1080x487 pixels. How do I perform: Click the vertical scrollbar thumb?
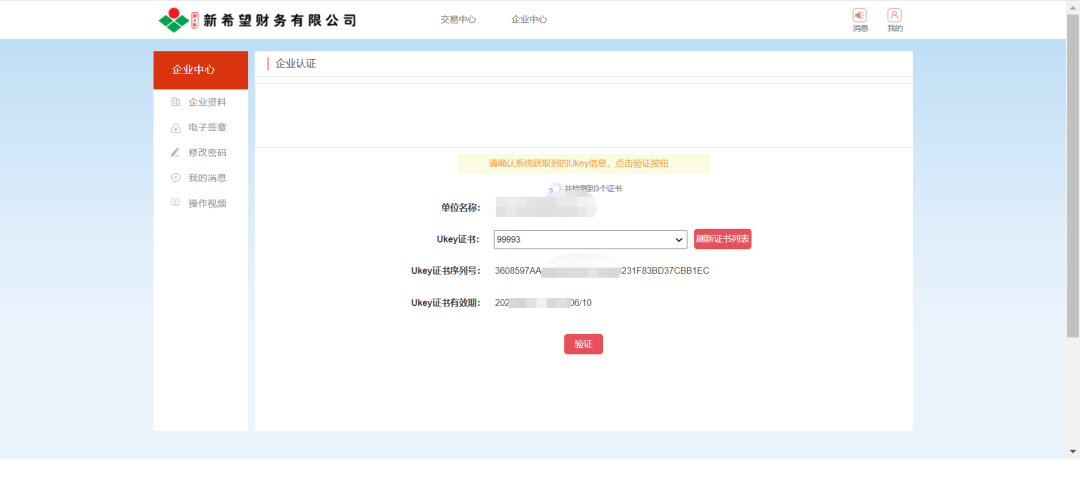click(1073, 175)
